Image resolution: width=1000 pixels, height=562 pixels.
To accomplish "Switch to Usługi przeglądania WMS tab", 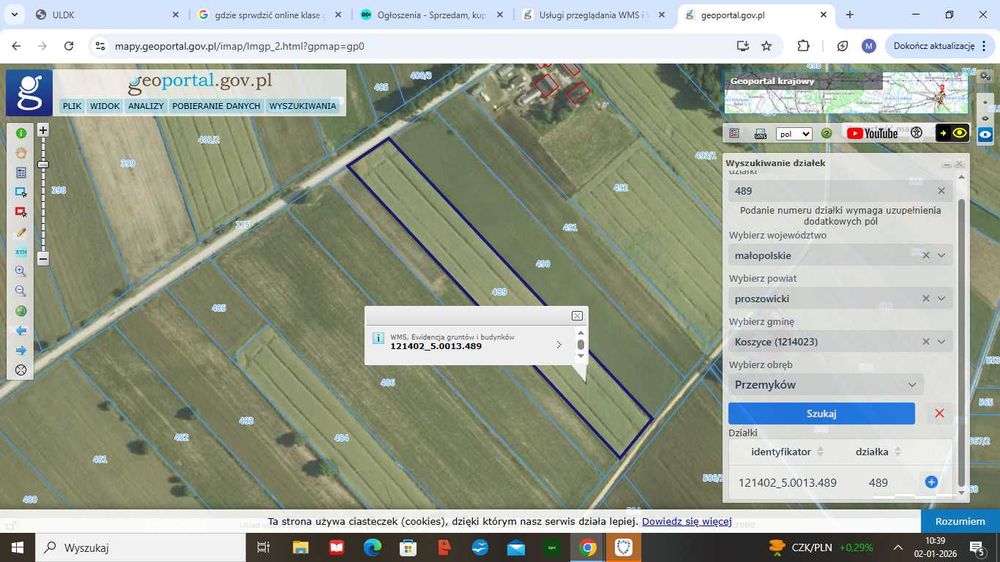I will pos(593,15).
